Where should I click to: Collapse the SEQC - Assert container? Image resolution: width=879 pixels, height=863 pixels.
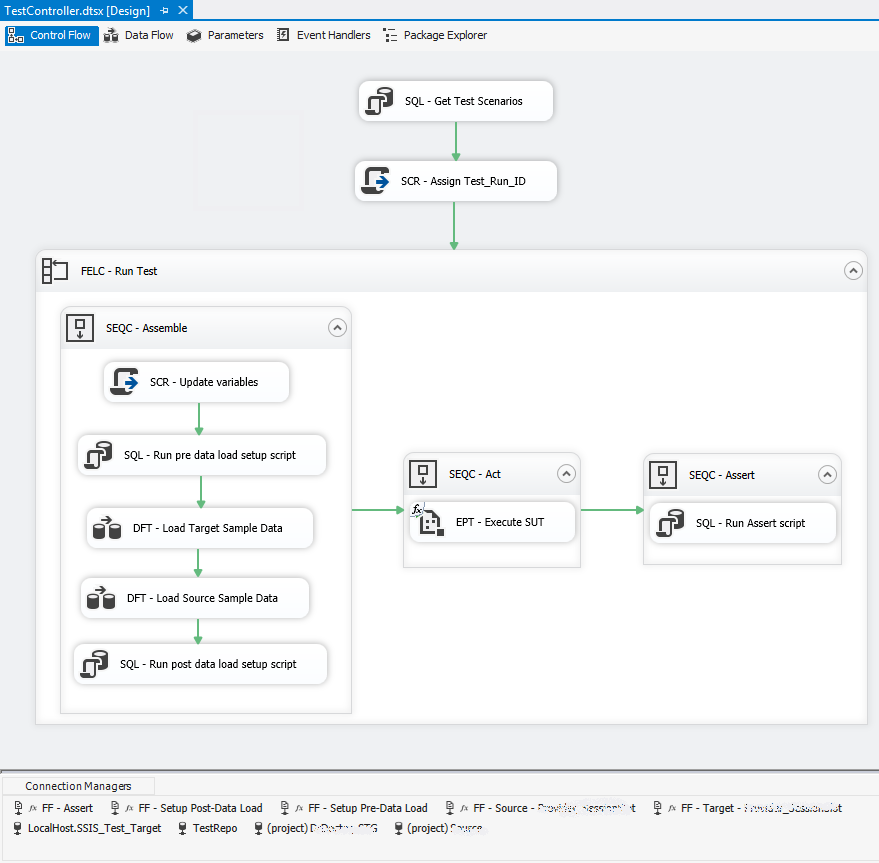[x=827, y=475]
